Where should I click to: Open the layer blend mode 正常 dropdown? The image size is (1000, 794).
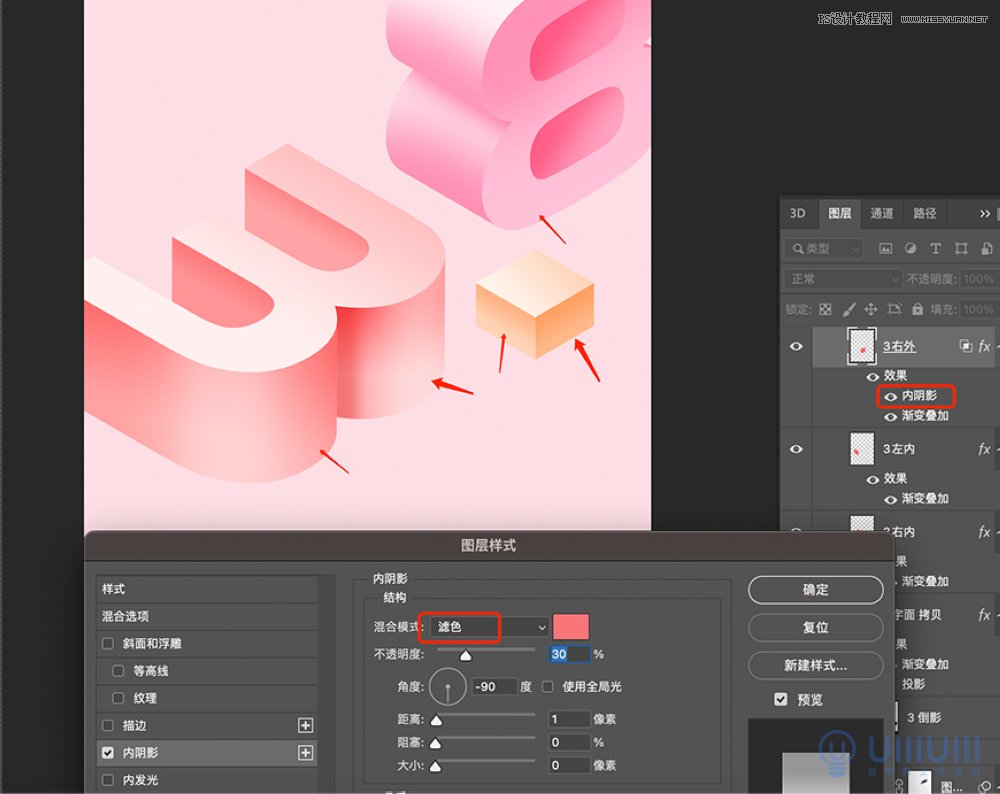[844, 279]
